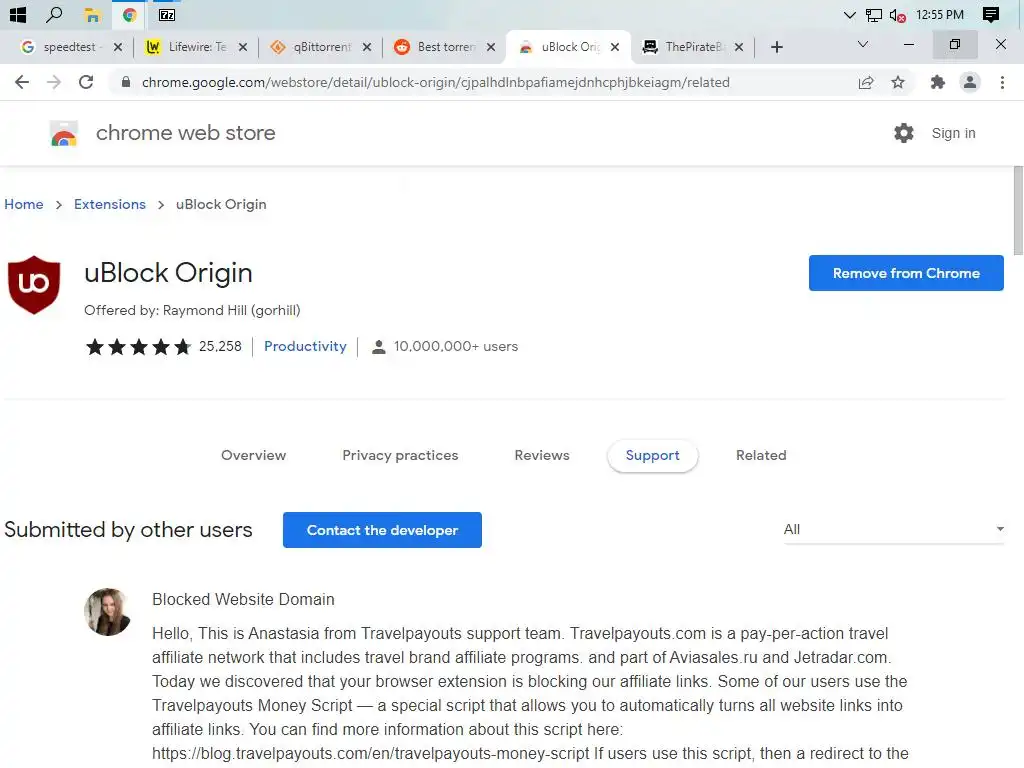Open Windows search magnifier icon
Screen dimensions: 1024x768
click(54, 14)
